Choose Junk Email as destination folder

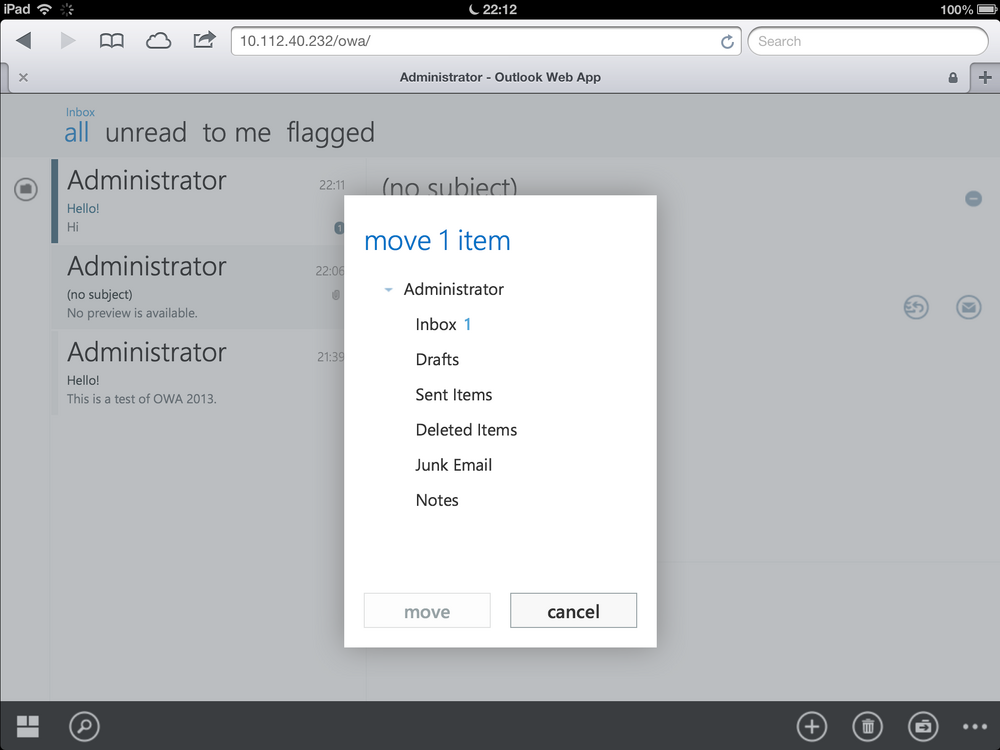pyautogui.click(x=453, y=465)
